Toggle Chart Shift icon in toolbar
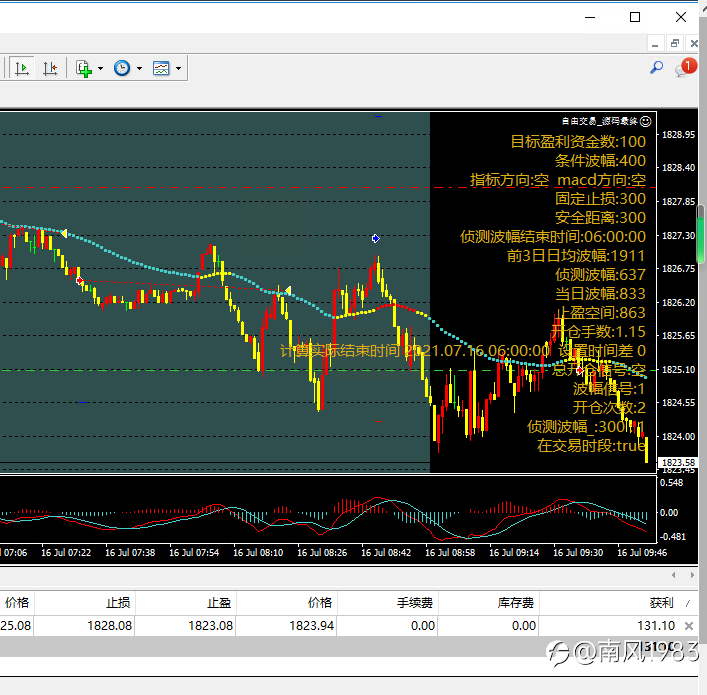The image size is (707, 695). pyautogui.click(x=50, y=68)
